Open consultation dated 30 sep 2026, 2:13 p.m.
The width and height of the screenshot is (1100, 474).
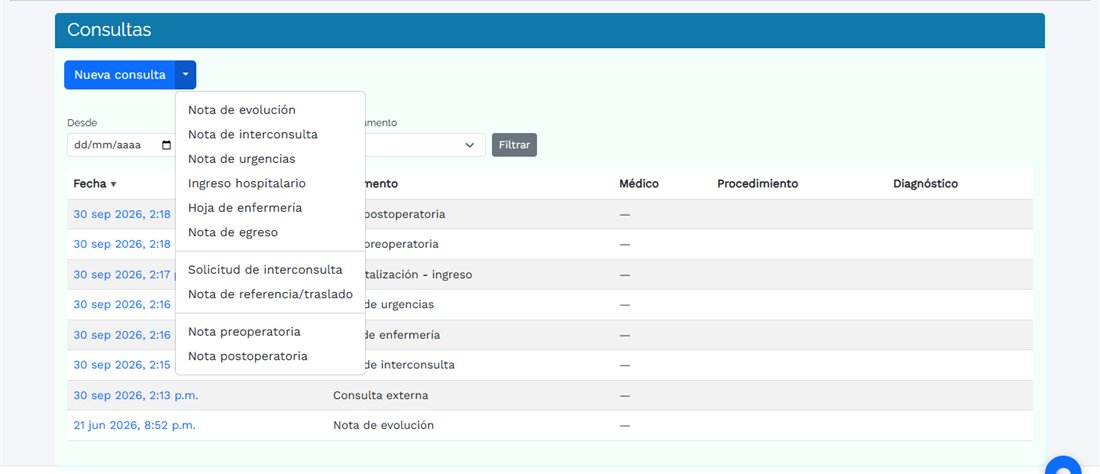tap(136, 395)
